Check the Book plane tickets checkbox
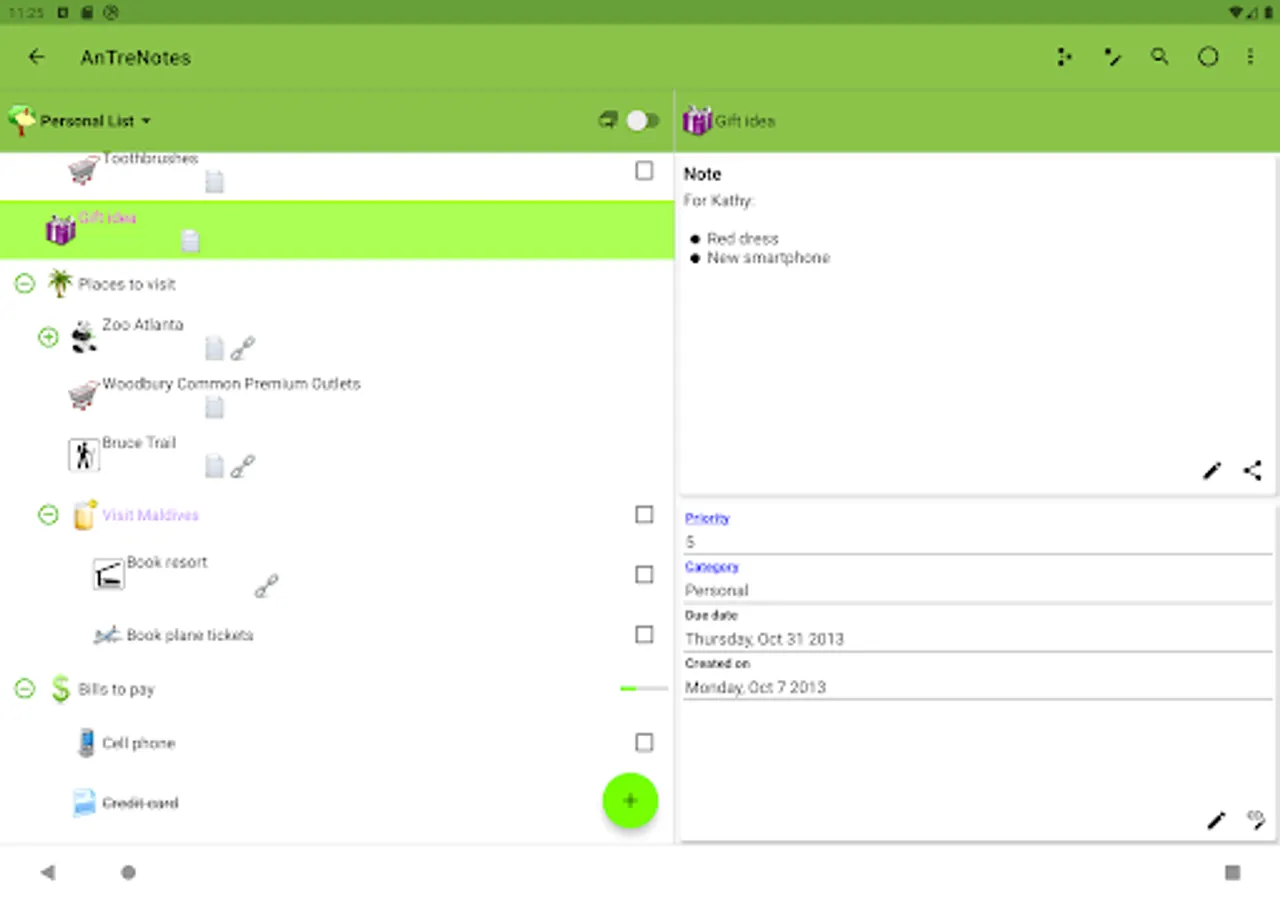 point(645,634)
